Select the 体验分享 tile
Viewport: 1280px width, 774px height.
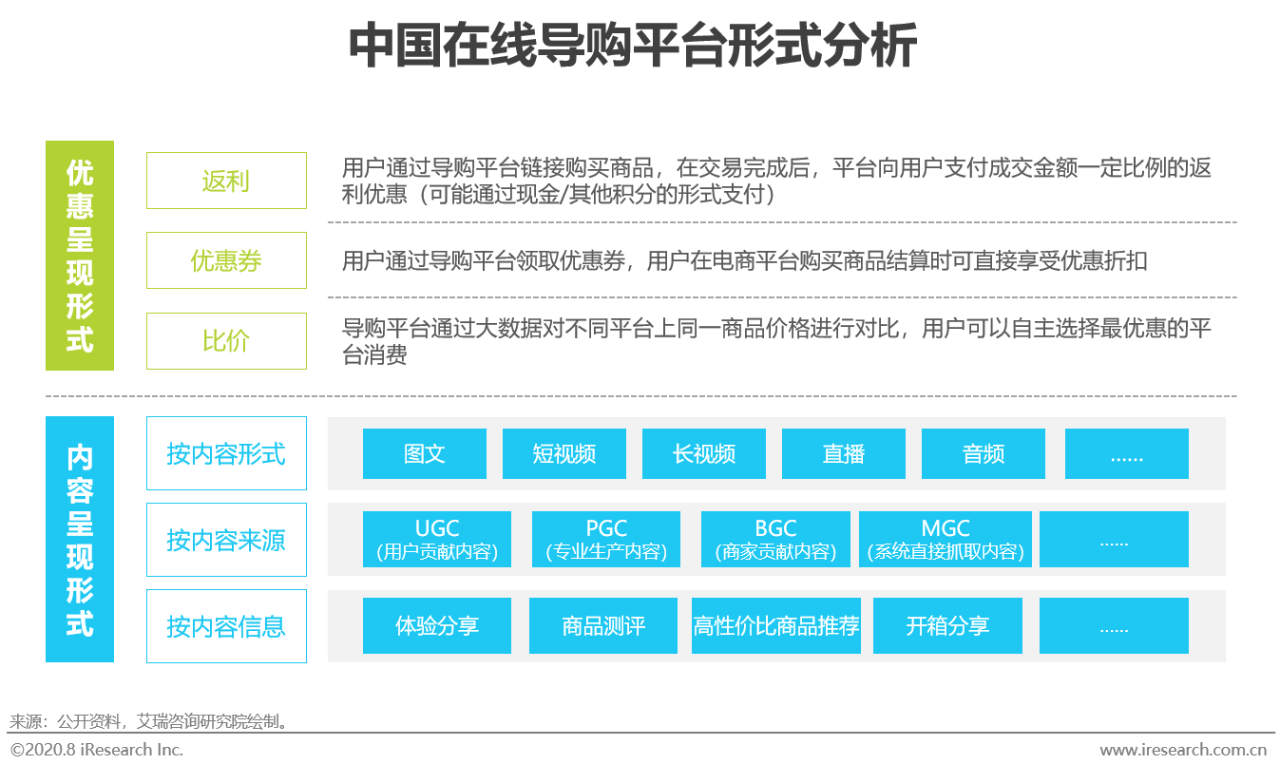[437, 626]
